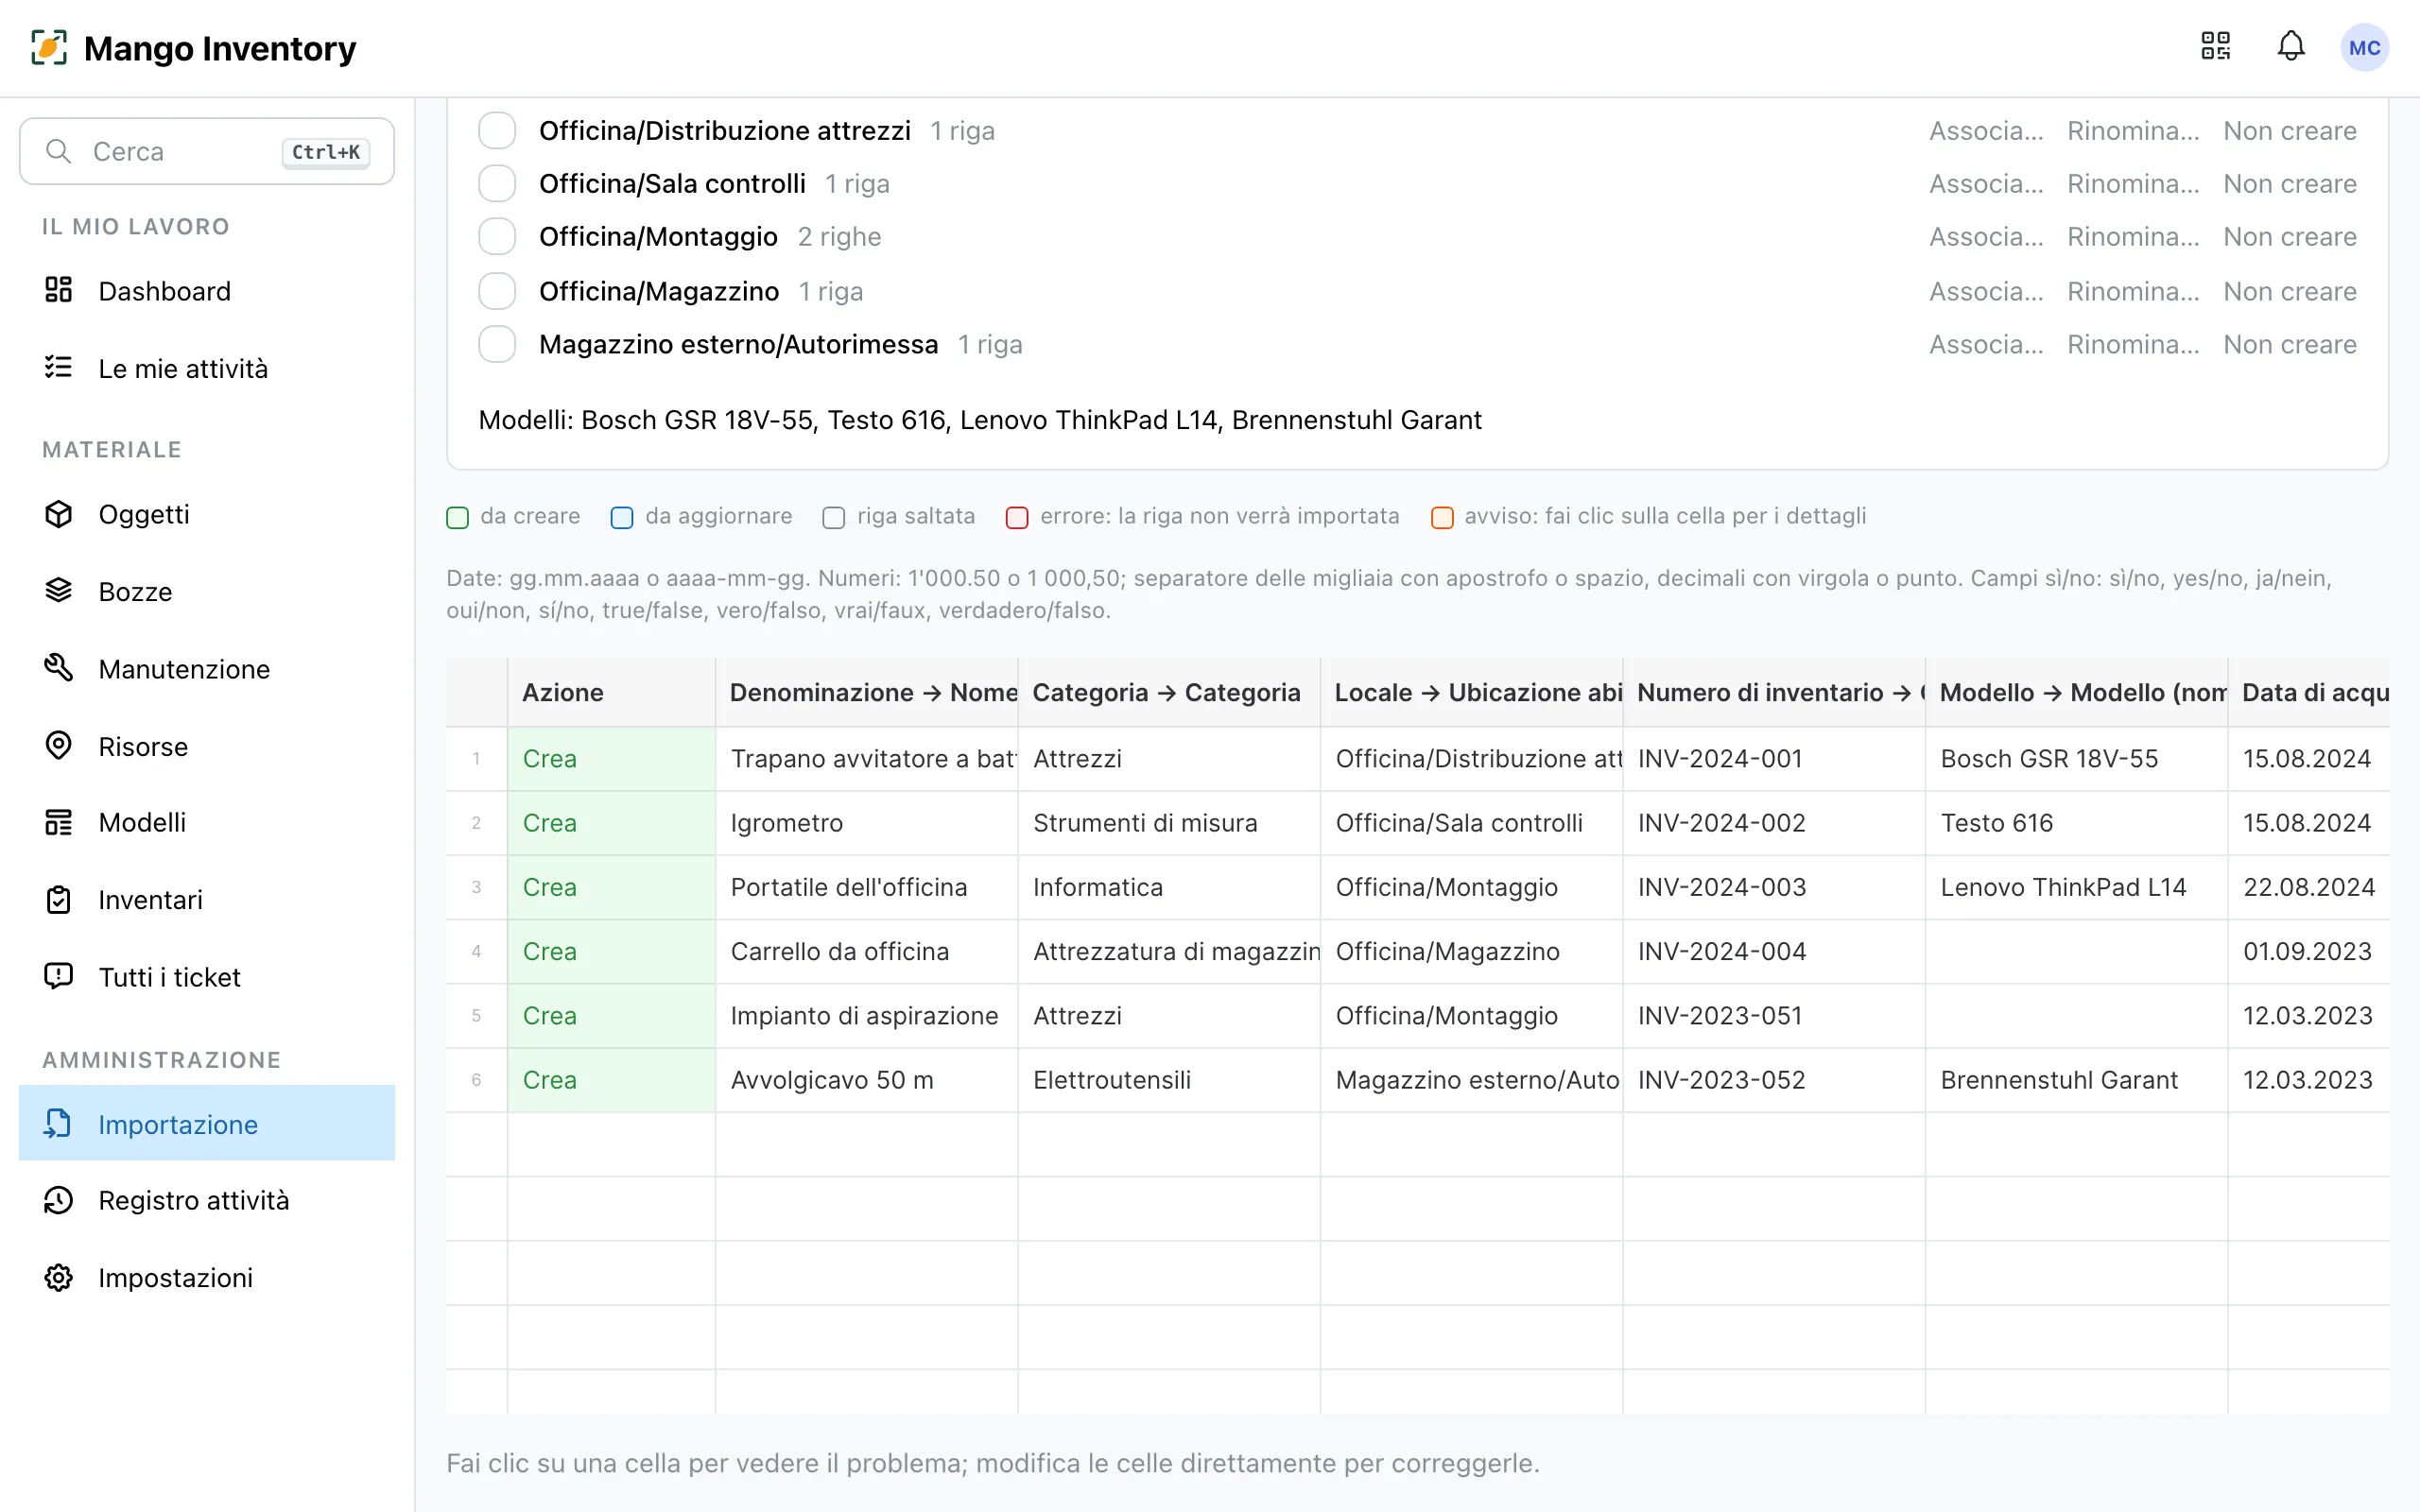Click the Le mie attività checklist icon

coord(59,367)
